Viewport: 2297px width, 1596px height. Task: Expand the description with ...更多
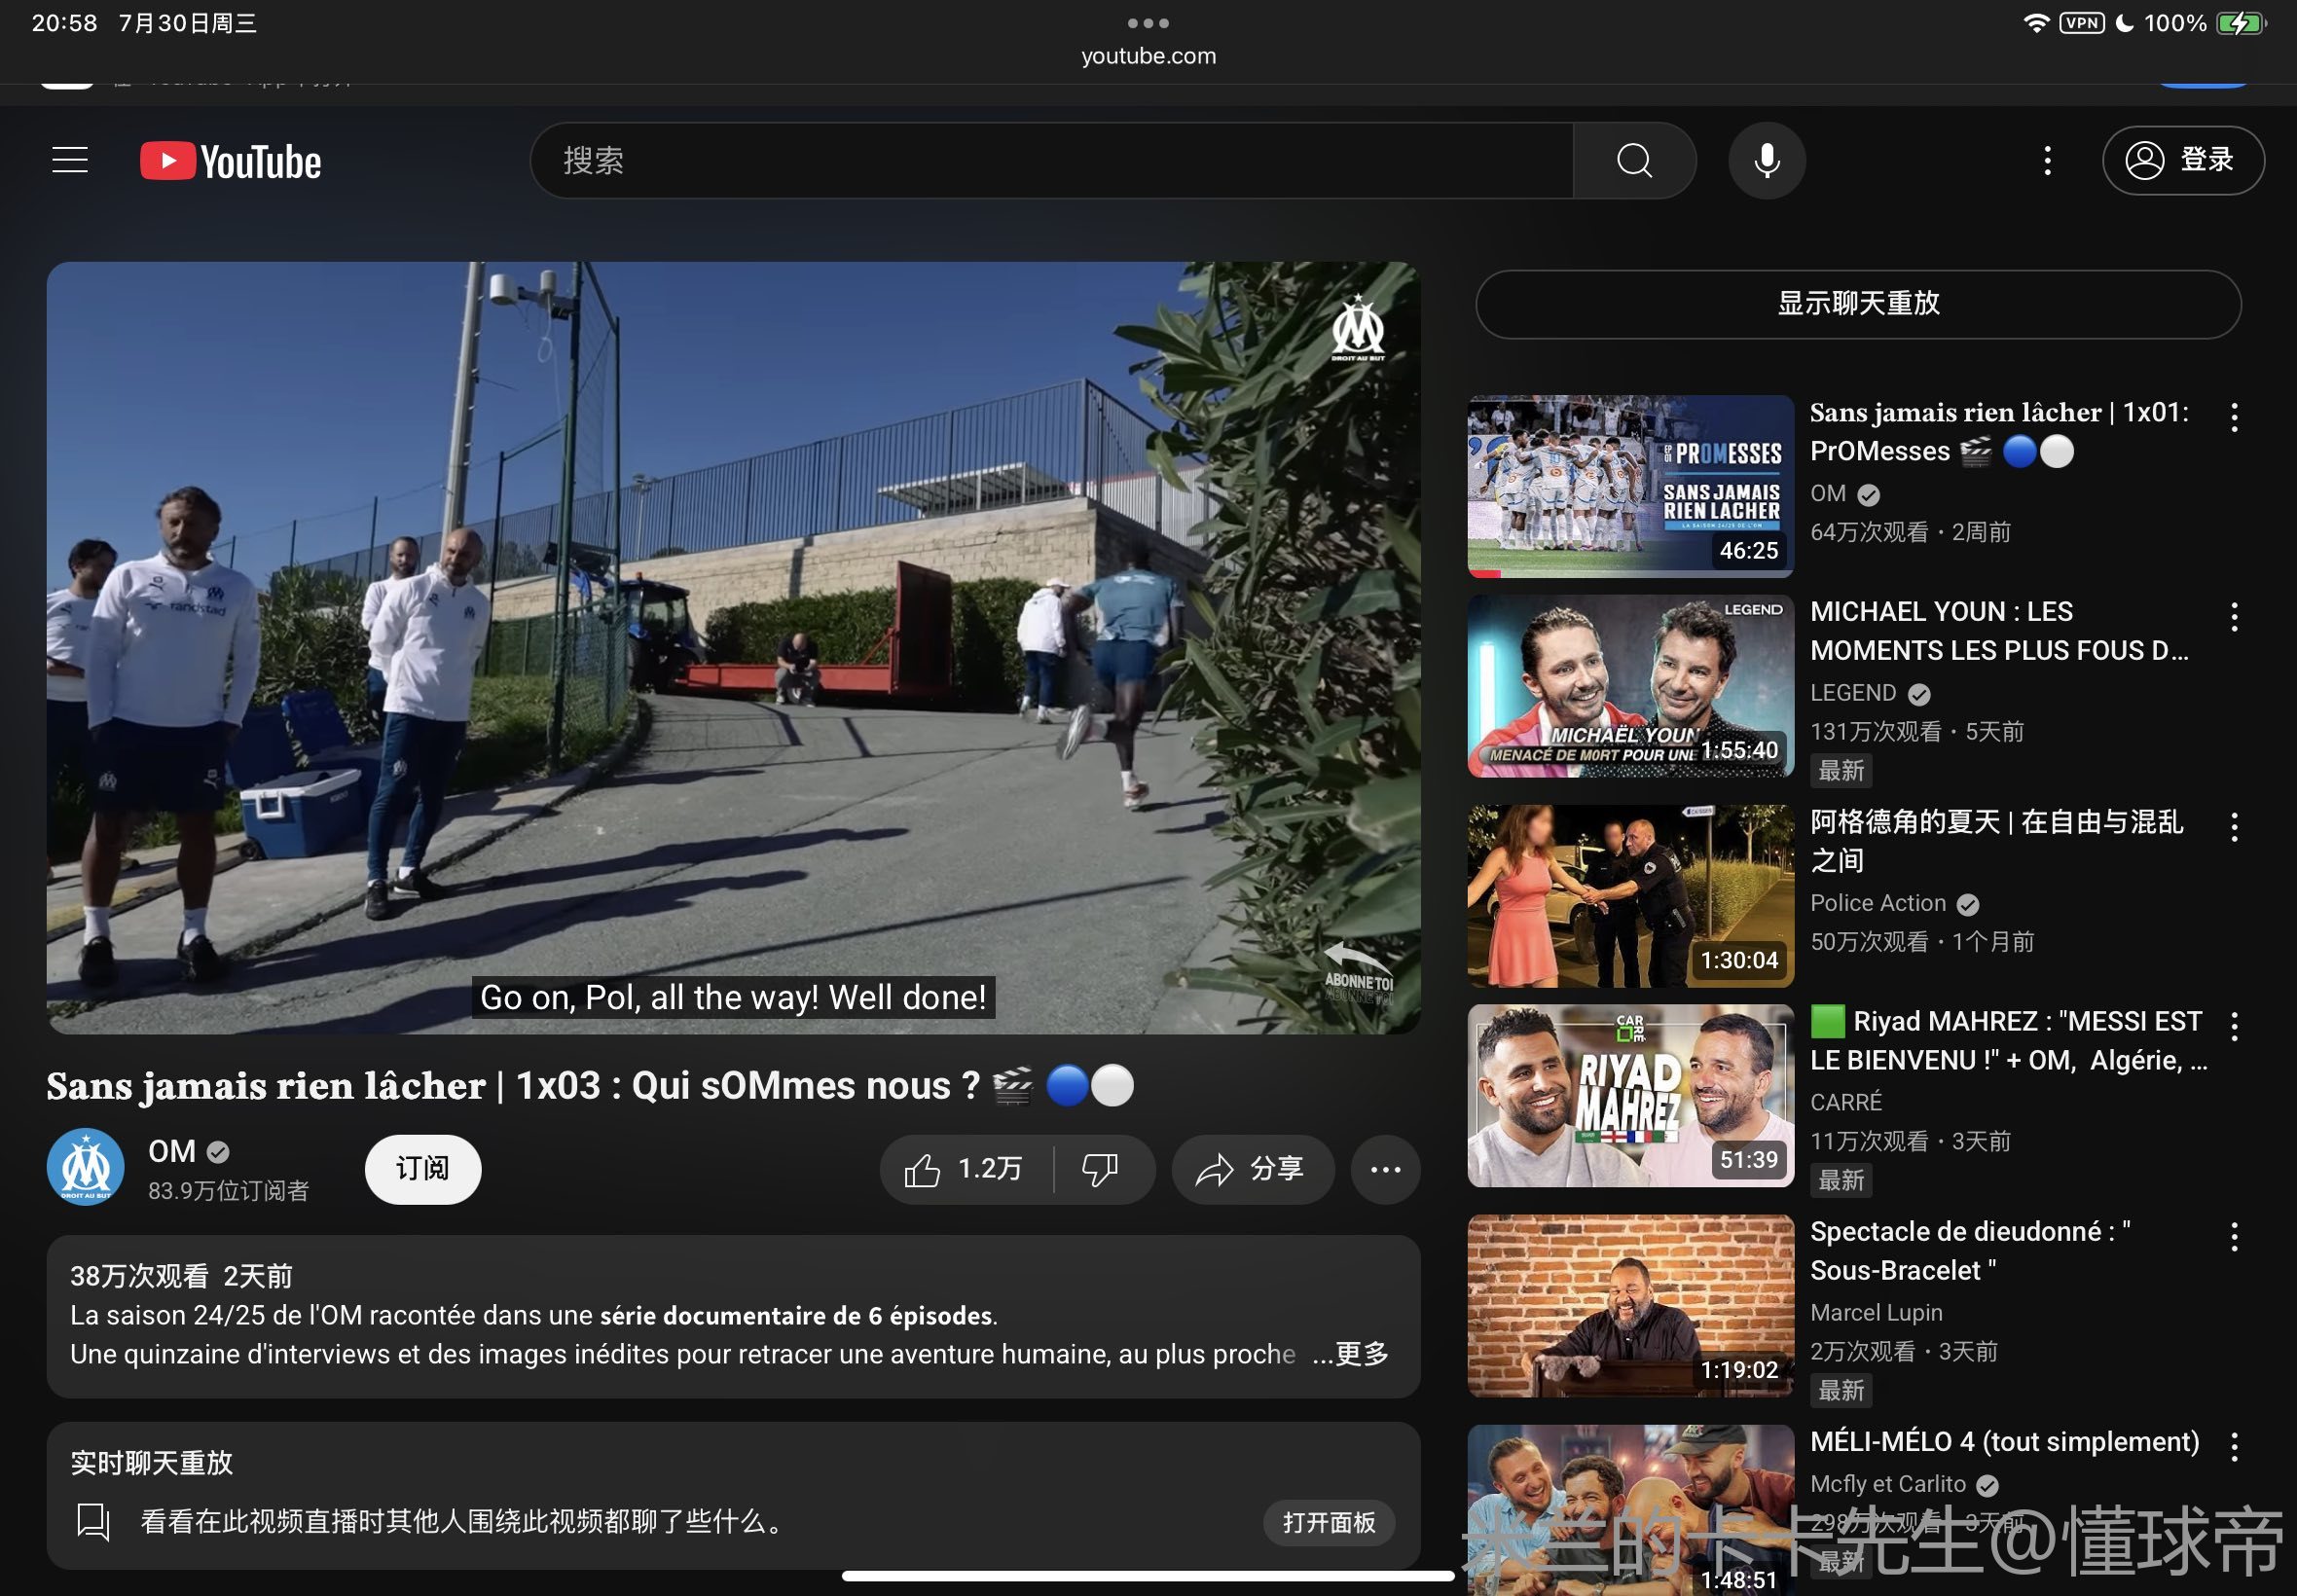point(1351,1353)
